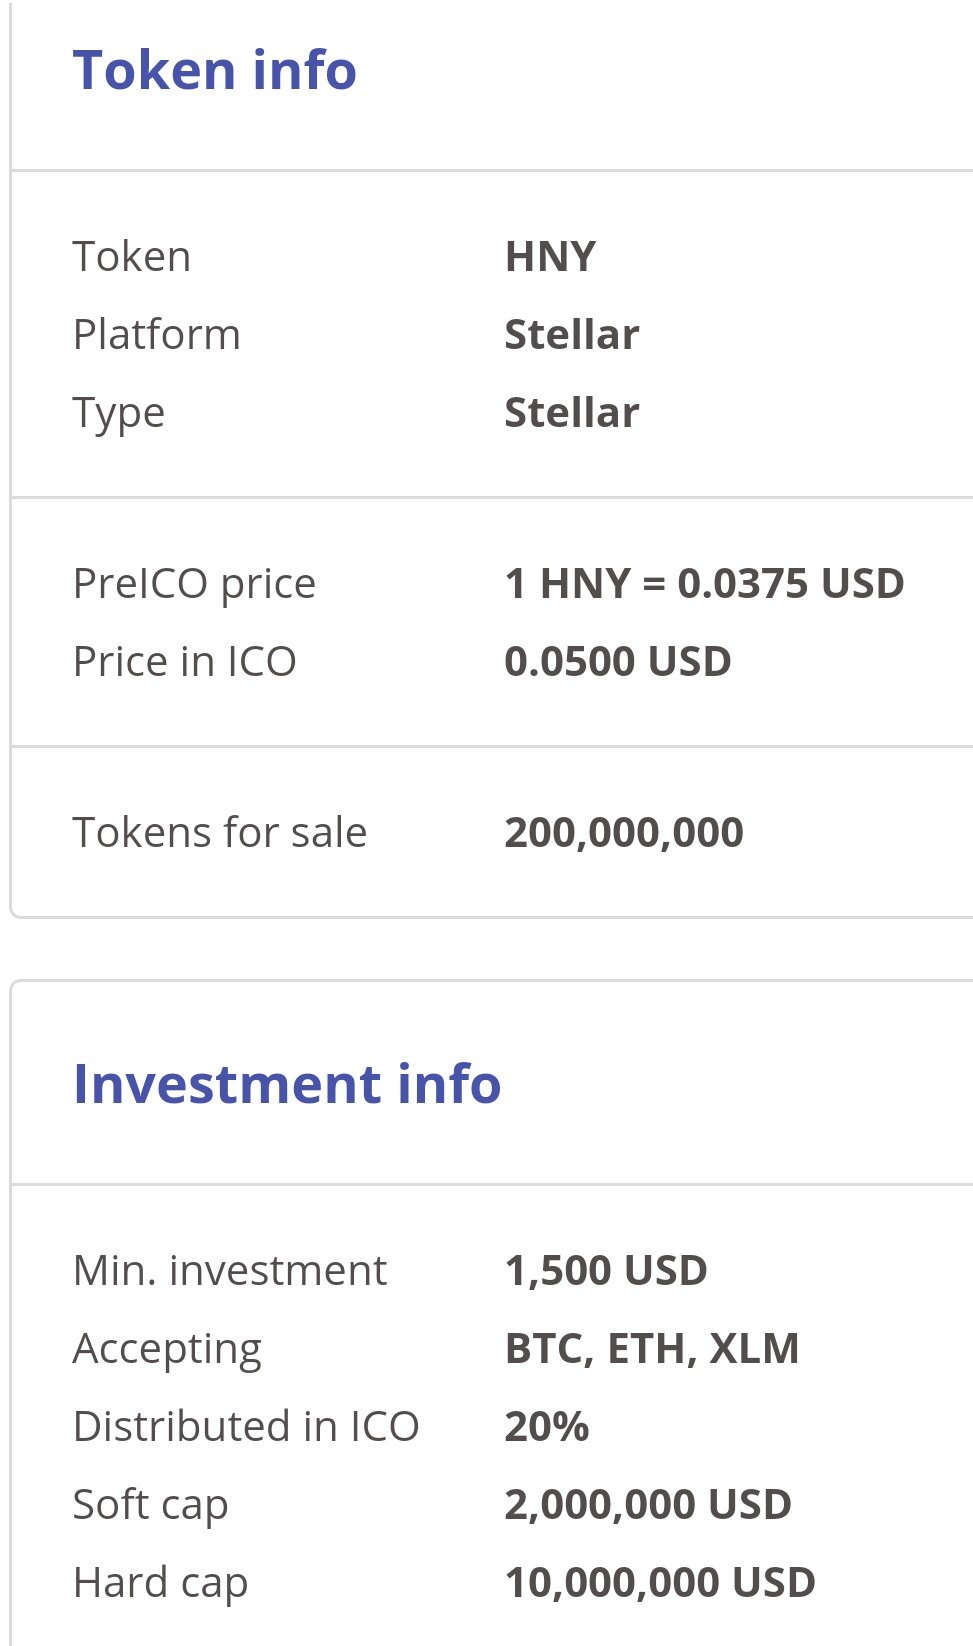Viewport: 973px width, 1646px height.
Task: Select the BTC, ETH, XLM accepting value
Action: coord(652,1349)
